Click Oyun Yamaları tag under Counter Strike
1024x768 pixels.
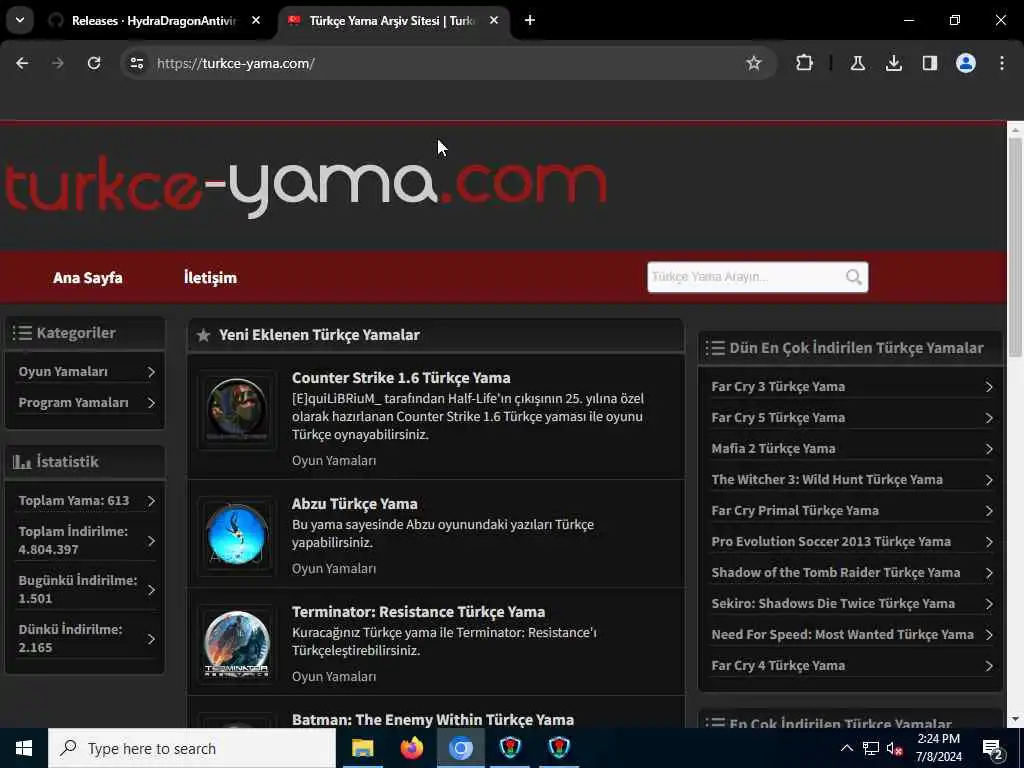pos(334,460)
